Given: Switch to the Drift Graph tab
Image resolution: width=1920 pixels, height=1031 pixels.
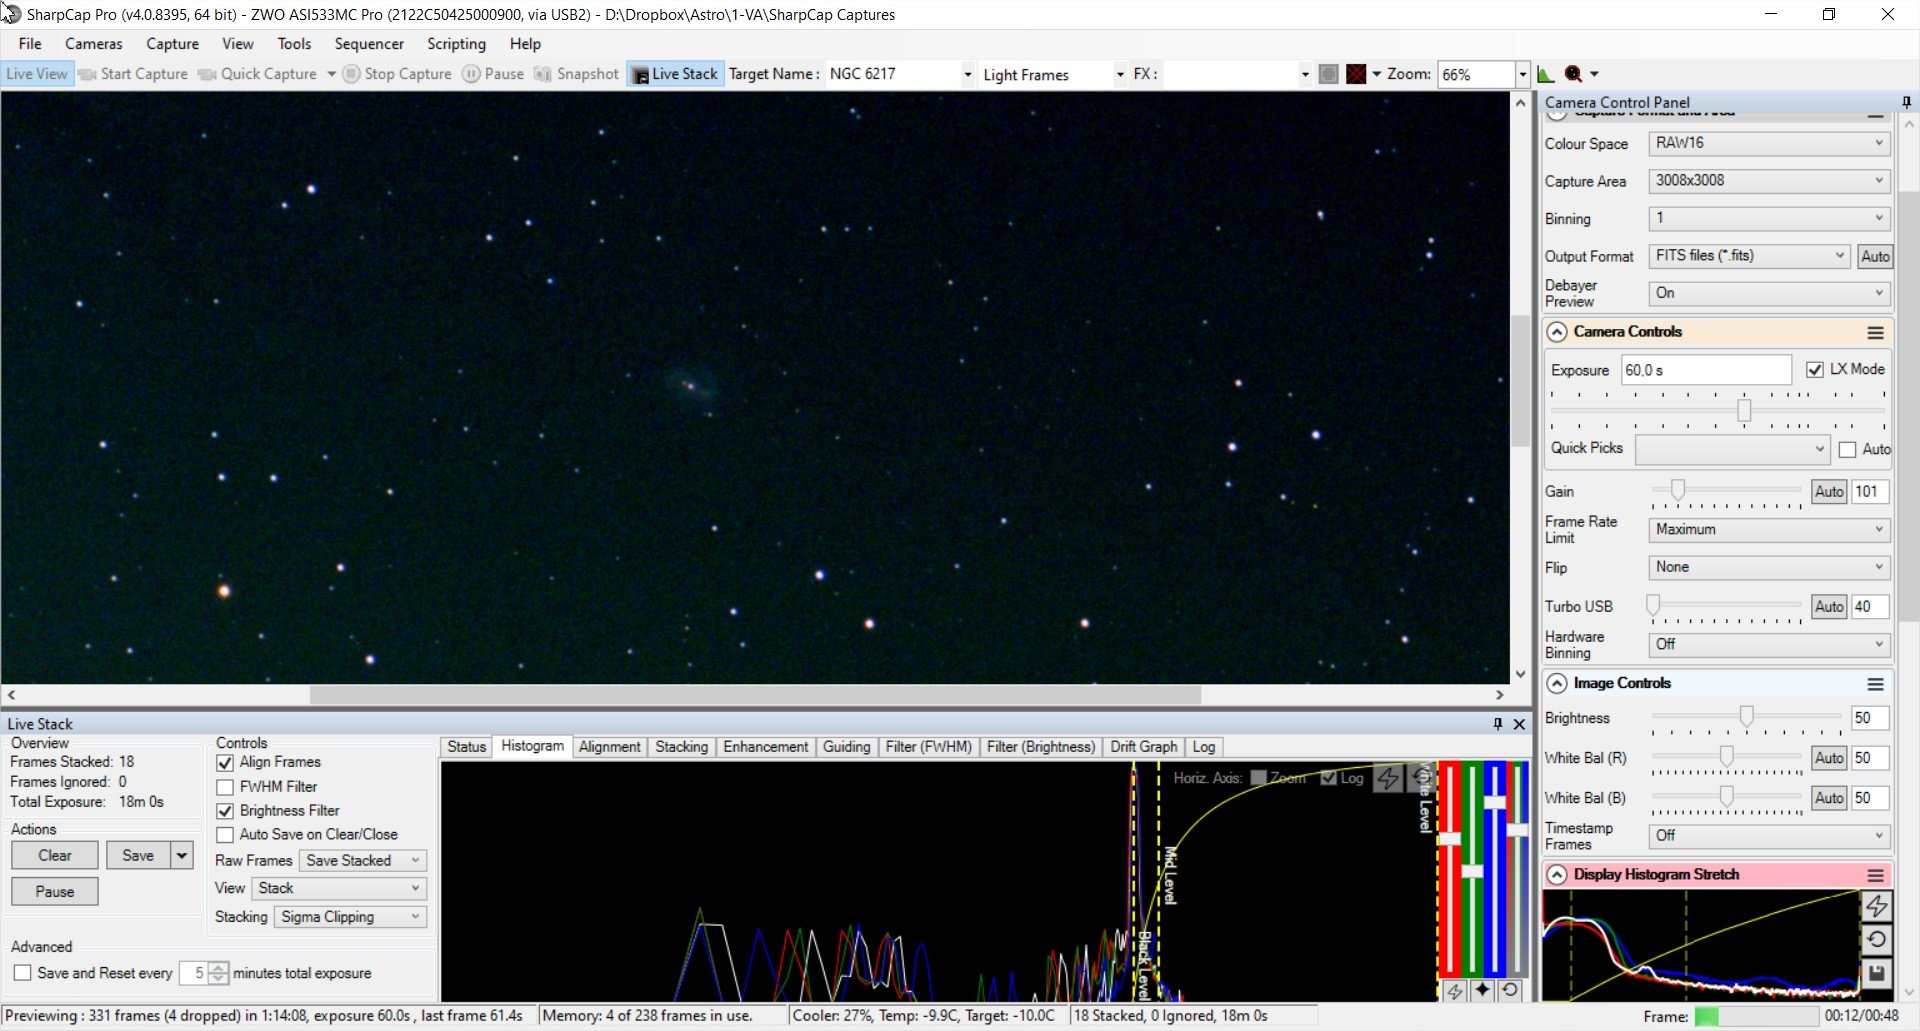Looking at the screenshot, I should [1143, 747].
